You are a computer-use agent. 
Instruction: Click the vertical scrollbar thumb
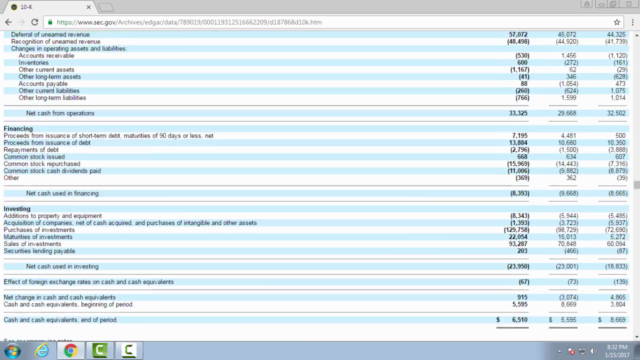coord(637,185)
